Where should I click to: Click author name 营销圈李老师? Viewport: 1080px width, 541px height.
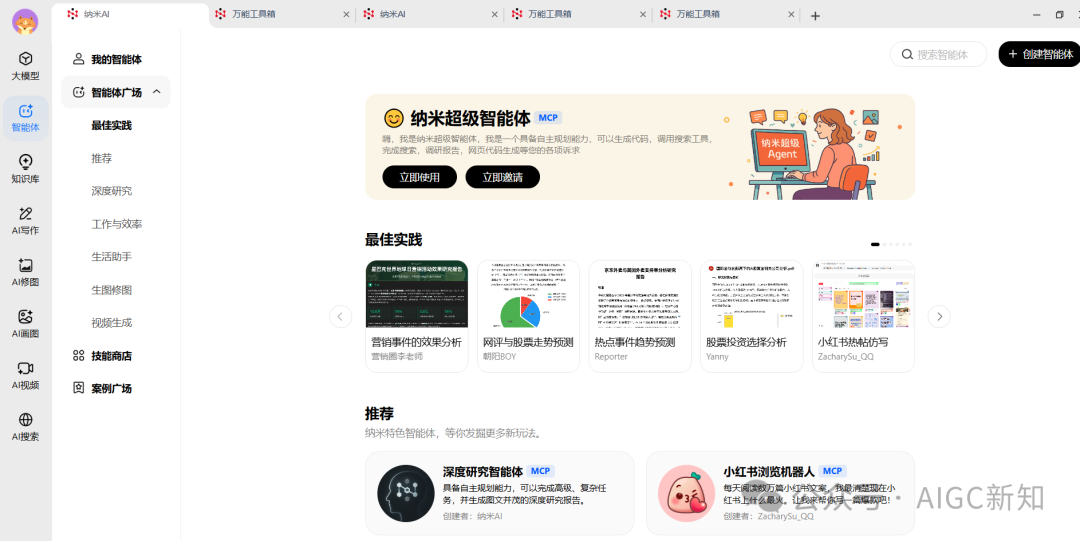(x=397, y=356)
